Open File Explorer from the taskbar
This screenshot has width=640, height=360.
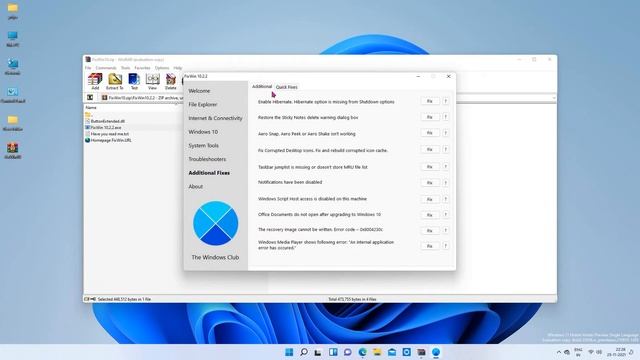pyautogui.click(x=377, y=352)
